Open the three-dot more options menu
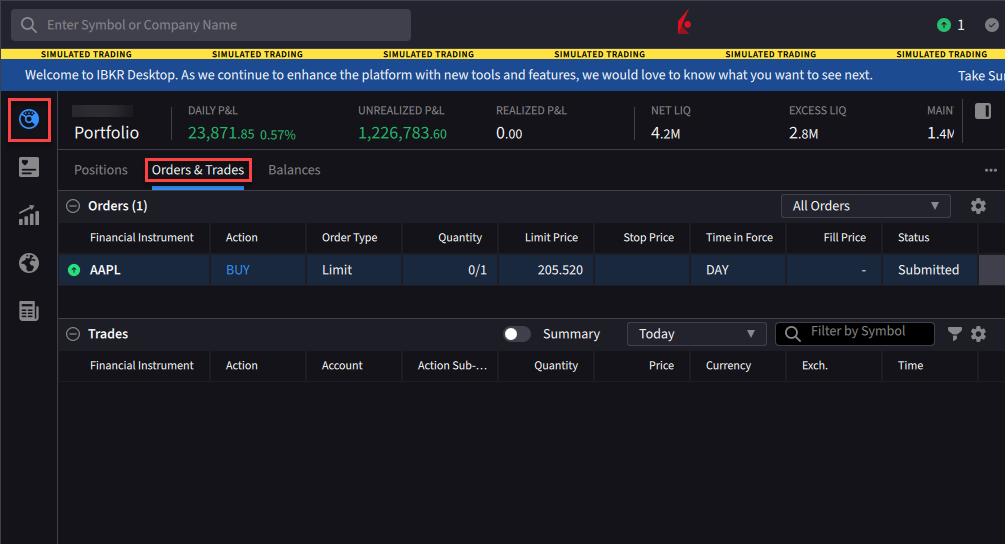1005x544 pixels. (x=990, y=170)
